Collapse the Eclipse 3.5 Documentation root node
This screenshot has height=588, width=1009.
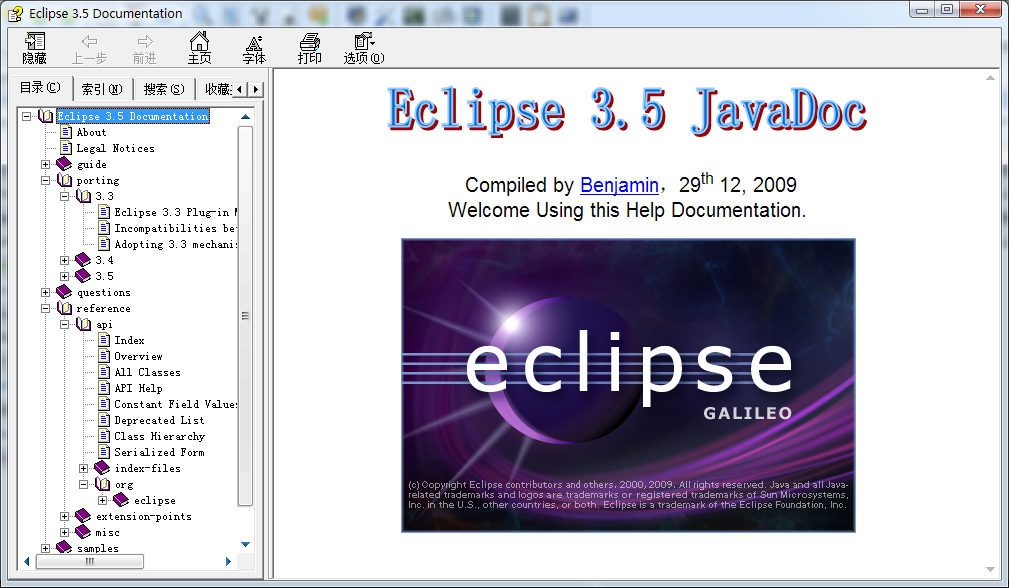pyautogui.click(x=26, y=116)
